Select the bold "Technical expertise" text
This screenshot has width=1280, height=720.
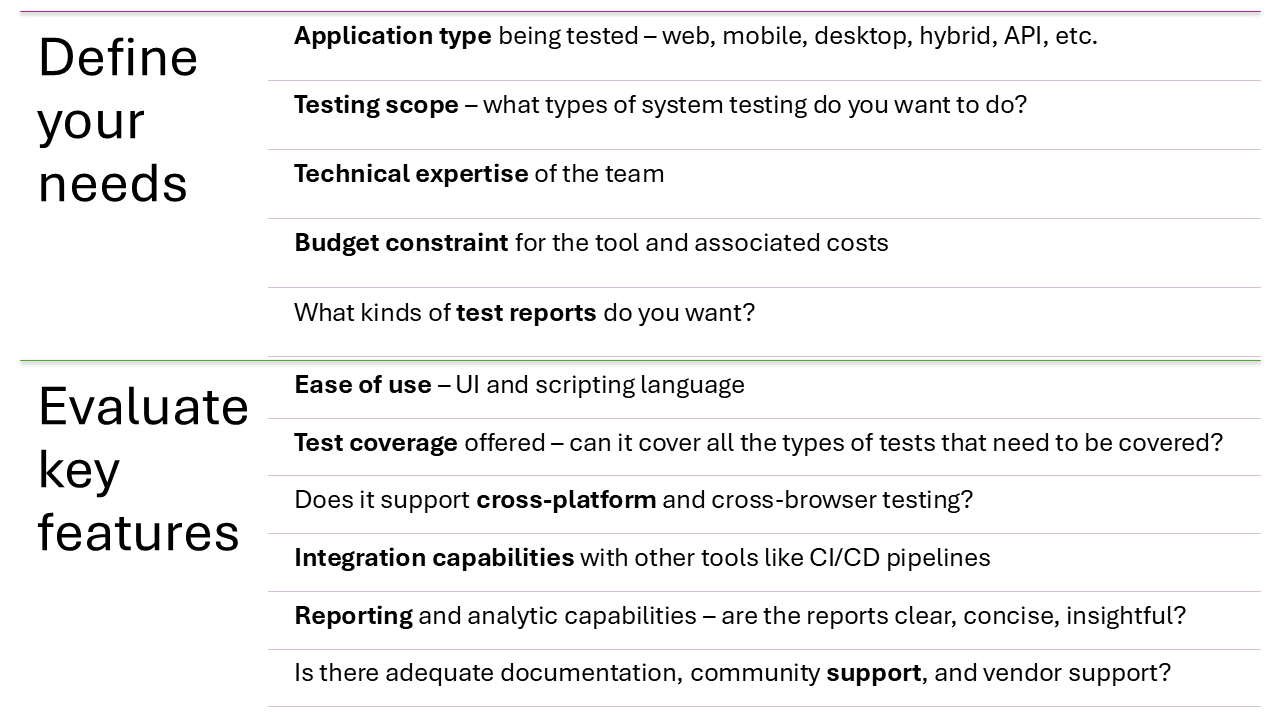411,175
